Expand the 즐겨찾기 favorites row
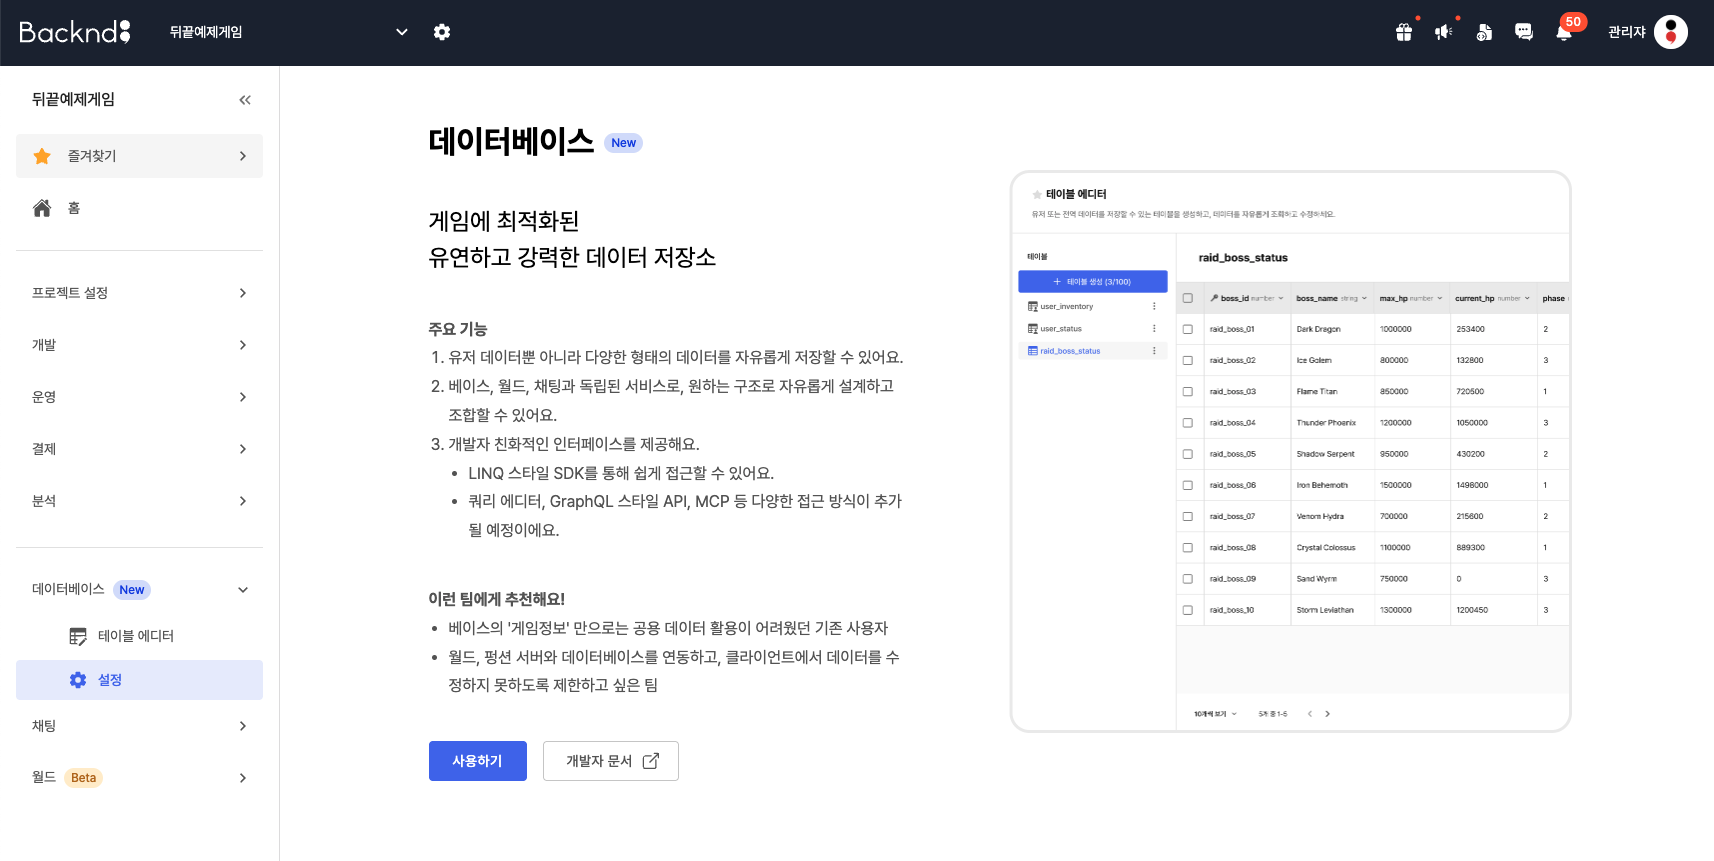 click(139, 156)
